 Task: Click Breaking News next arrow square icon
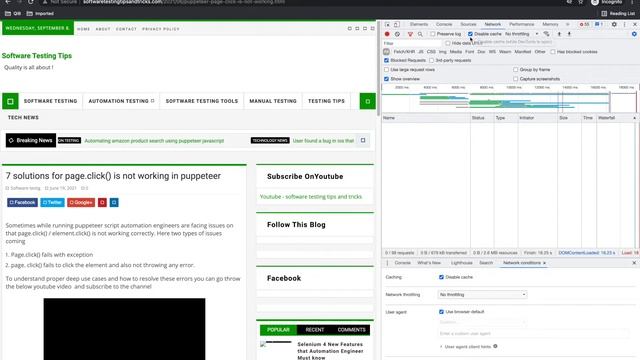363,140
